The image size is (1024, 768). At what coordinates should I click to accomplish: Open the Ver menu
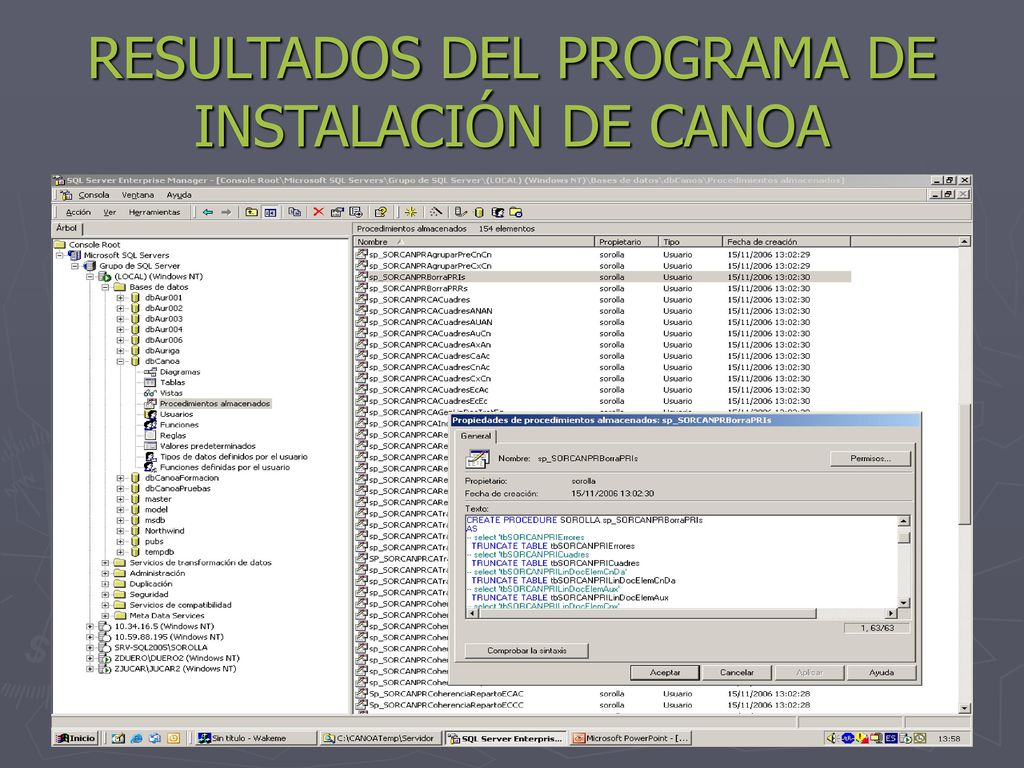coord(110,212)
